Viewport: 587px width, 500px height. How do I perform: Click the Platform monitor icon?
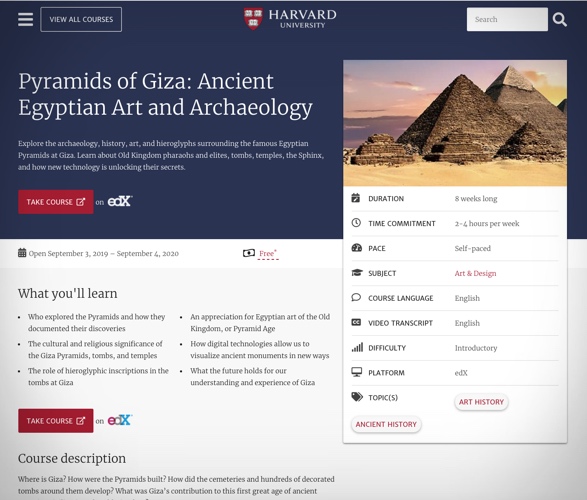point(357,372)
